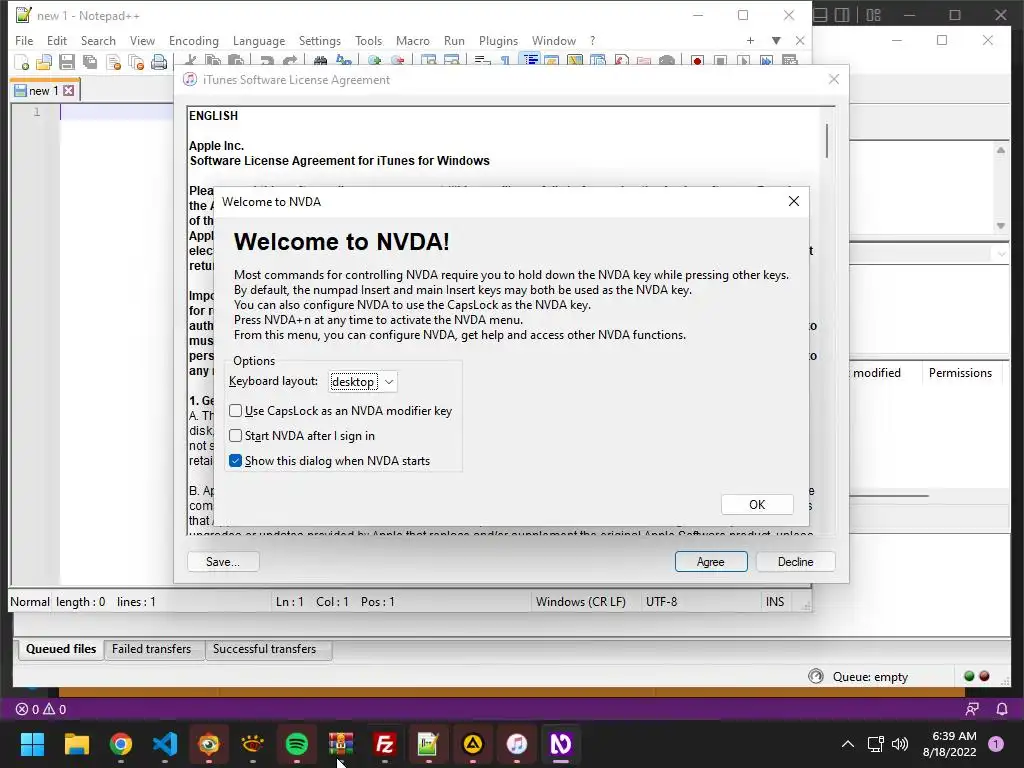The height and width of the screenshot is (768, 1024).
Task: Switch to Notepad++ in the taskbar
Action: coord(428,744)
